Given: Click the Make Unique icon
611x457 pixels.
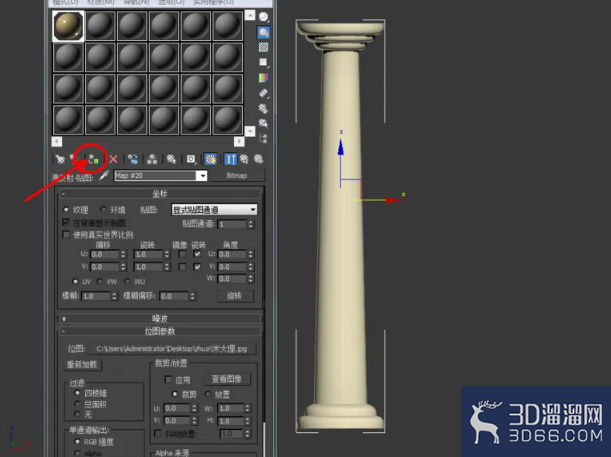Looking at the screenshot, I should [152, 159].
